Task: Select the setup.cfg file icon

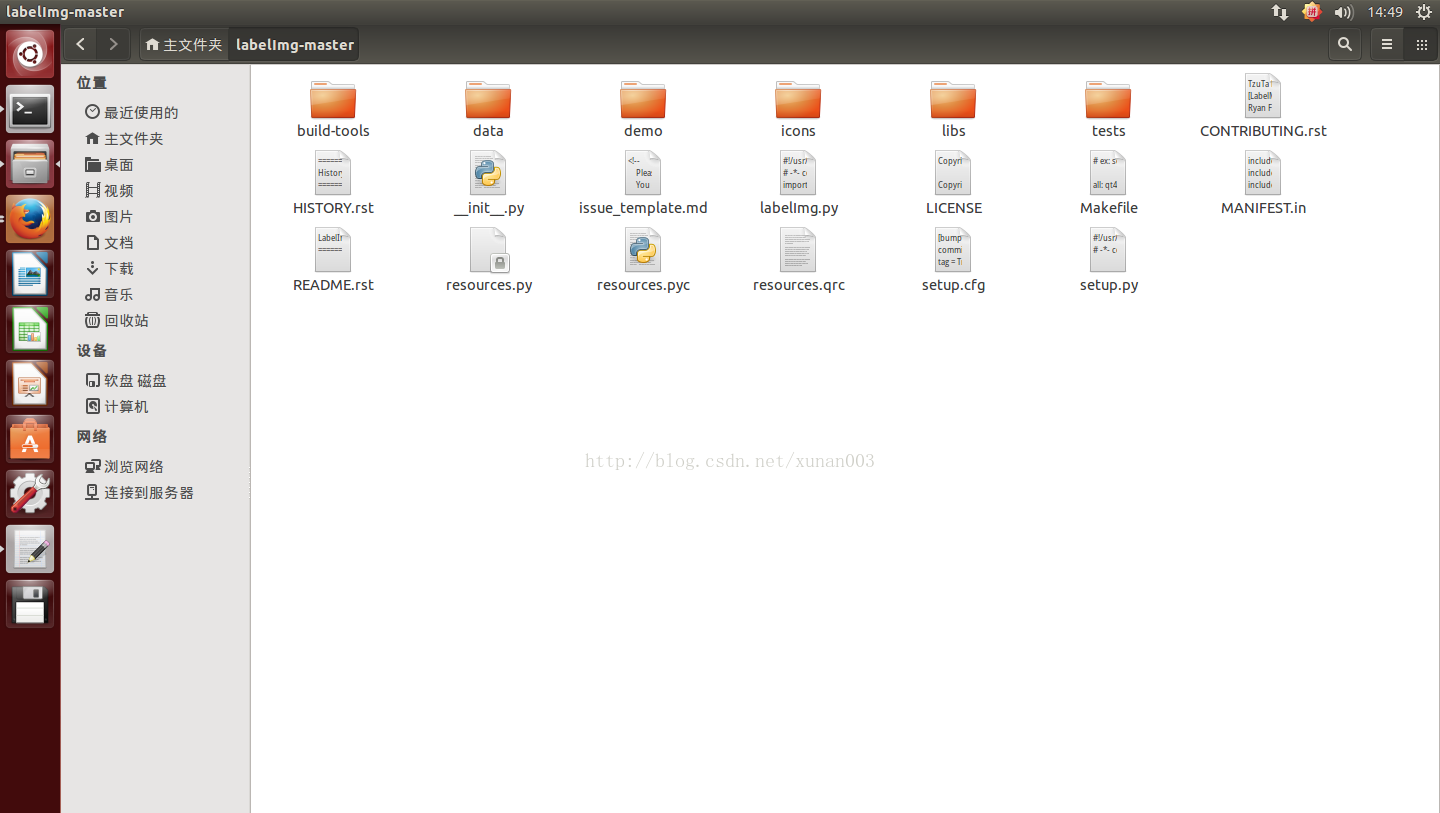Action: pos(953,251)
